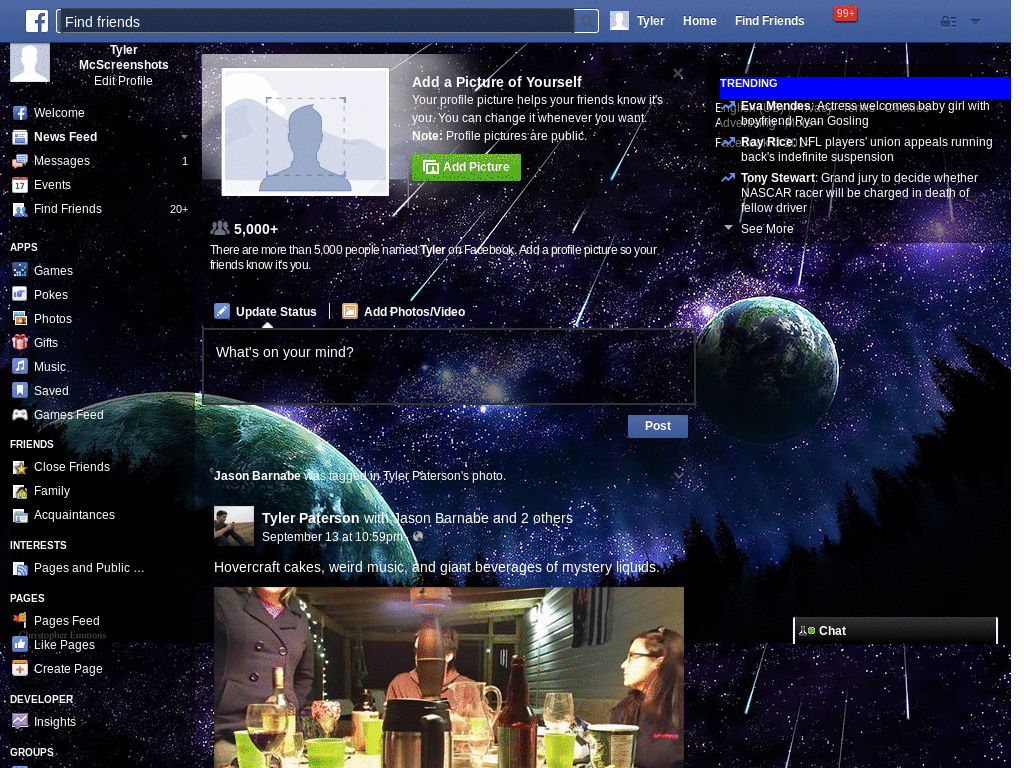Viewport: 1024px width, 768px height.
Task: Click the green Add Picture button
Action: click(466, 167)
